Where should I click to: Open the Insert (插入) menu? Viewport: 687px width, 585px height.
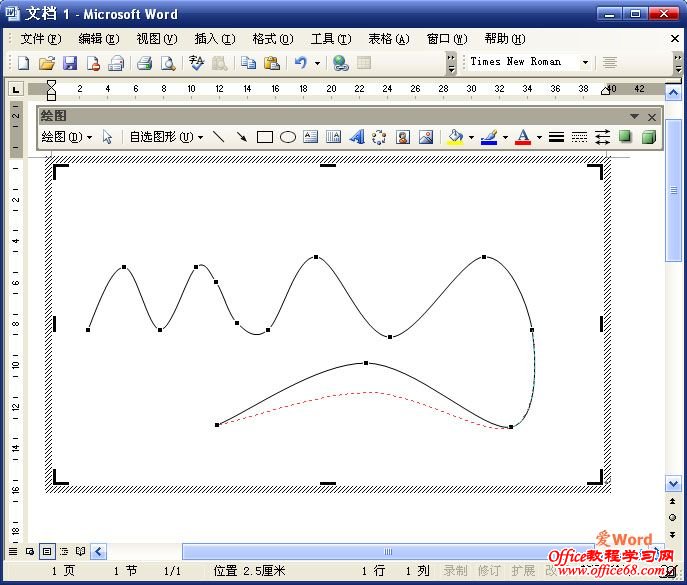click(215, 39)
